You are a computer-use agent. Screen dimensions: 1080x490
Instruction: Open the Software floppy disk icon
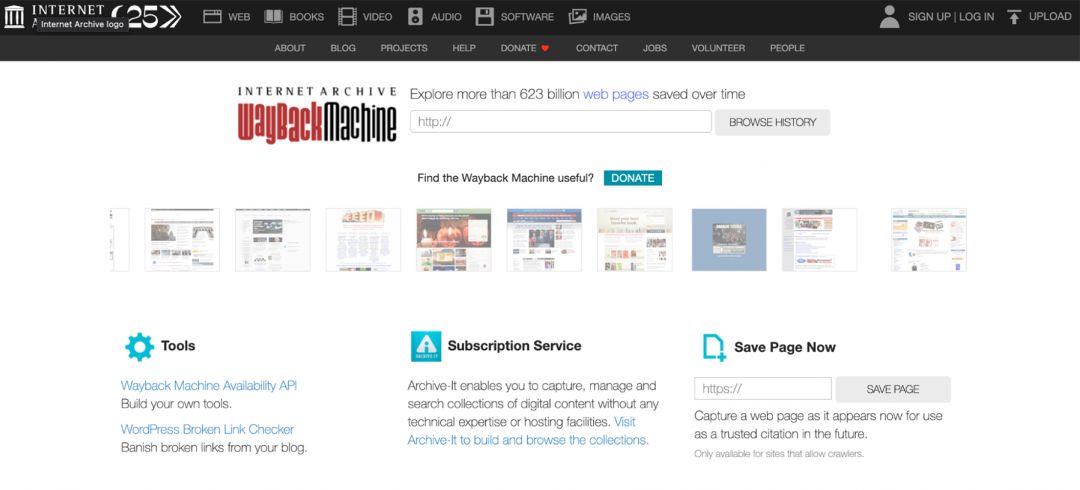point(485,17)
